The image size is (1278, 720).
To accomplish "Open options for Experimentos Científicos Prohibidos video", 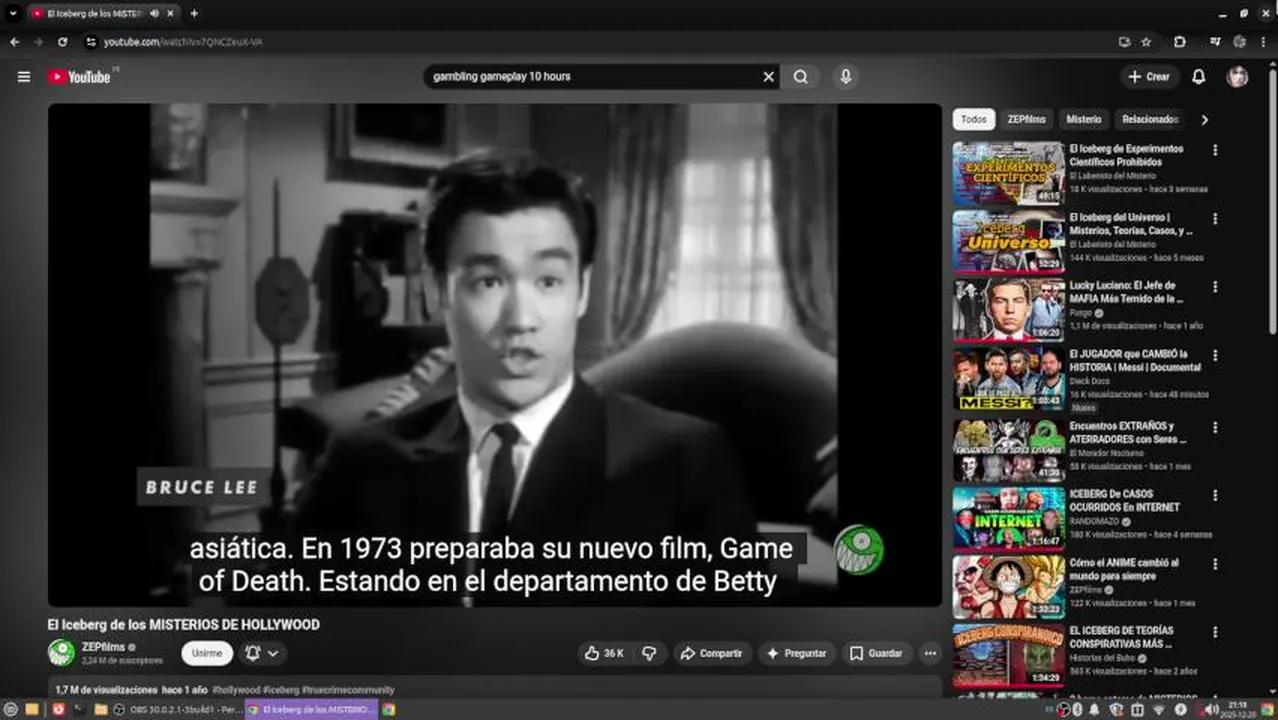I will click(x=1215, y=150).
